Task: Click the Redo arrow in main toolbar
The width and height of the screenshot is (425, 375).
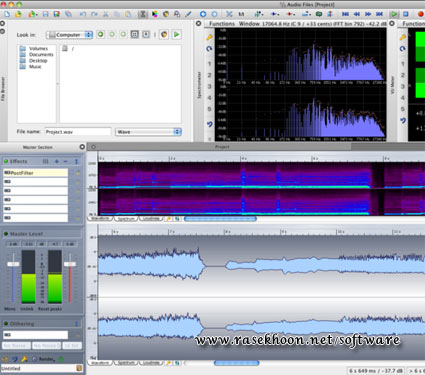Action: coord(94,14)
